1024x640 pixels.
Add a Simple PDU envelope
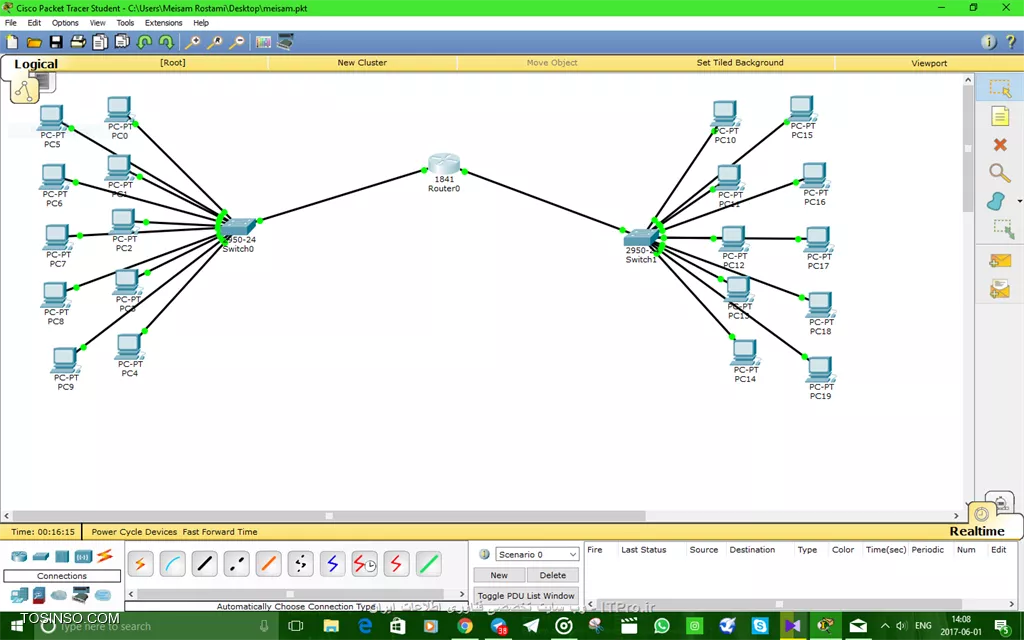point(1000,261)
